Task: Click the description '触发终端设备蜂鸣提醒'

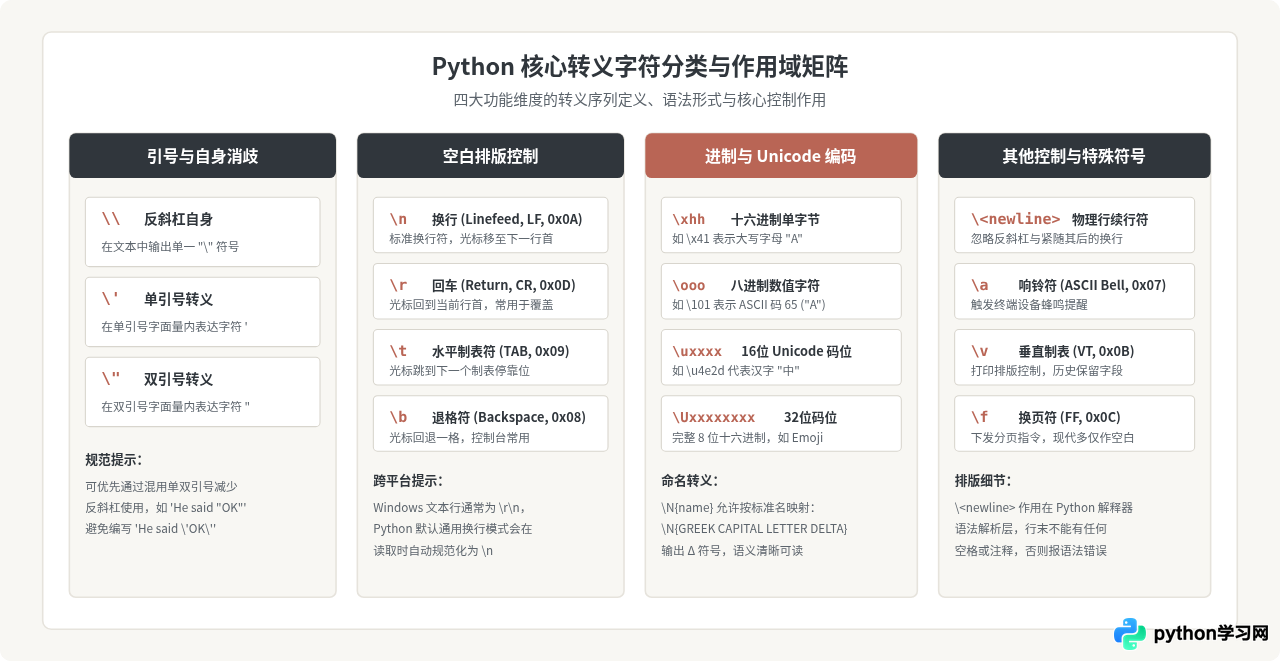Action: [1029, 305]
